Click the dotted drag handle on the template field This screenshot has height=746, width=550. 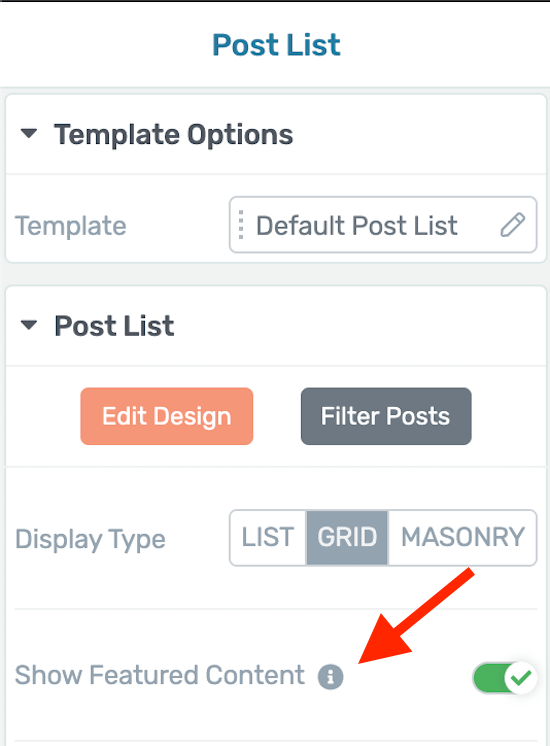click(x=241, y=225)
